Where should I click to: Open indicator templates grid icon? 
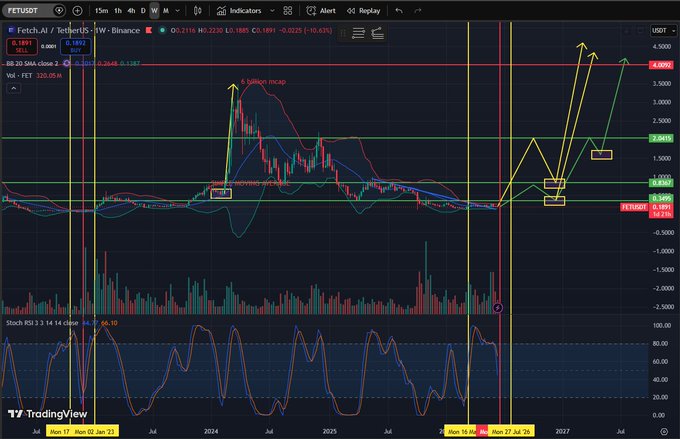click(288, 10)
